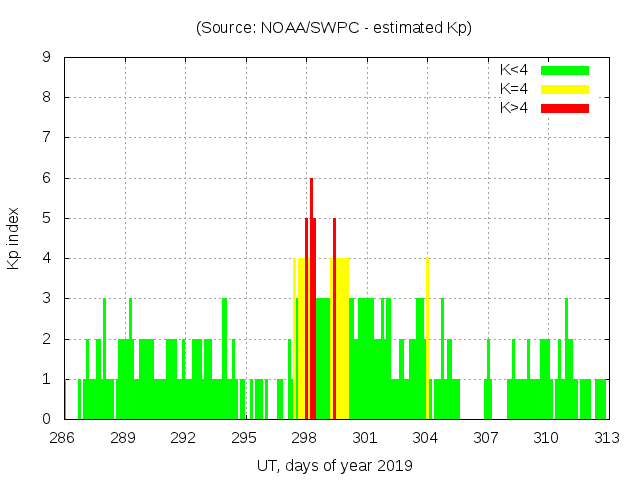
Task: Click the y-axis tick label 0
Action: point(47,419)
